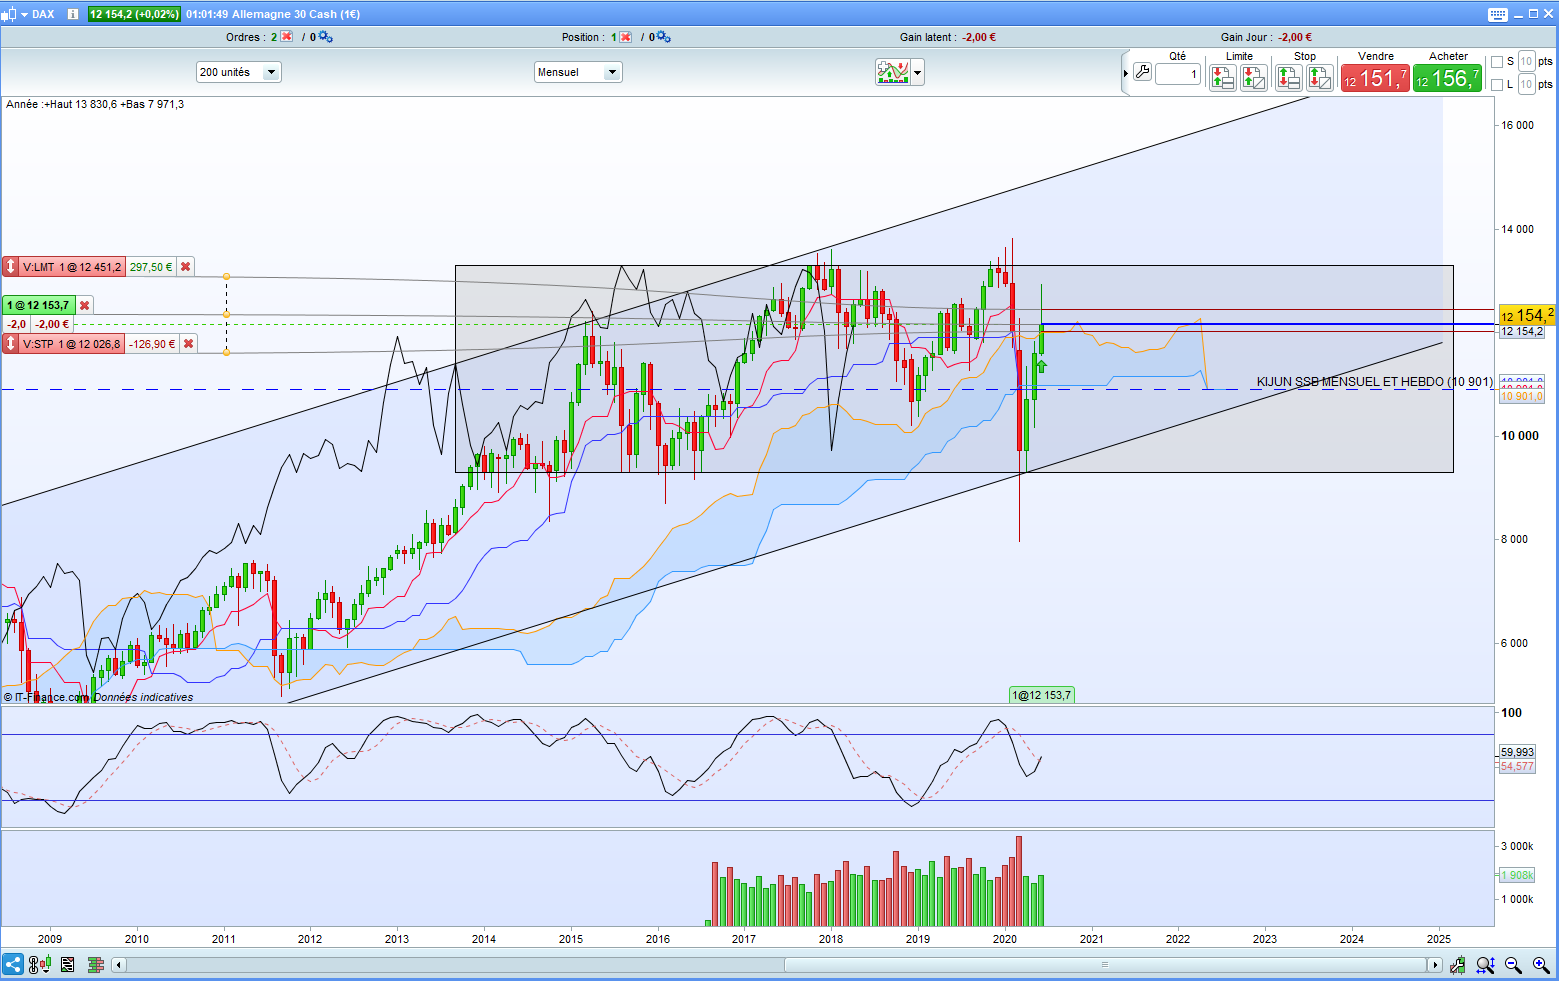Open the 200 unités dropdown
Image resolution: width=1559 pixels, height=981 pixels.
(239, 72)
